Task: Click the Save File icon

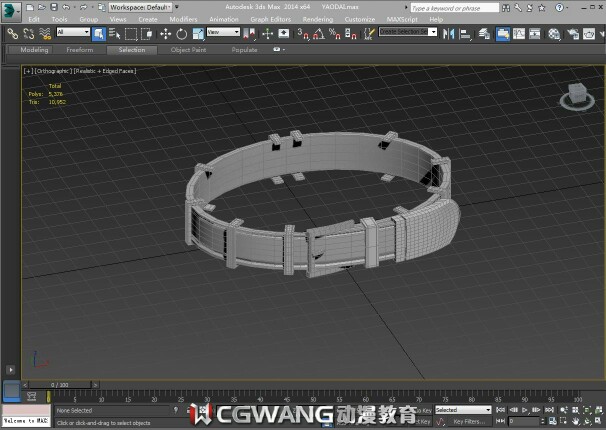Action: pos(54,7)
